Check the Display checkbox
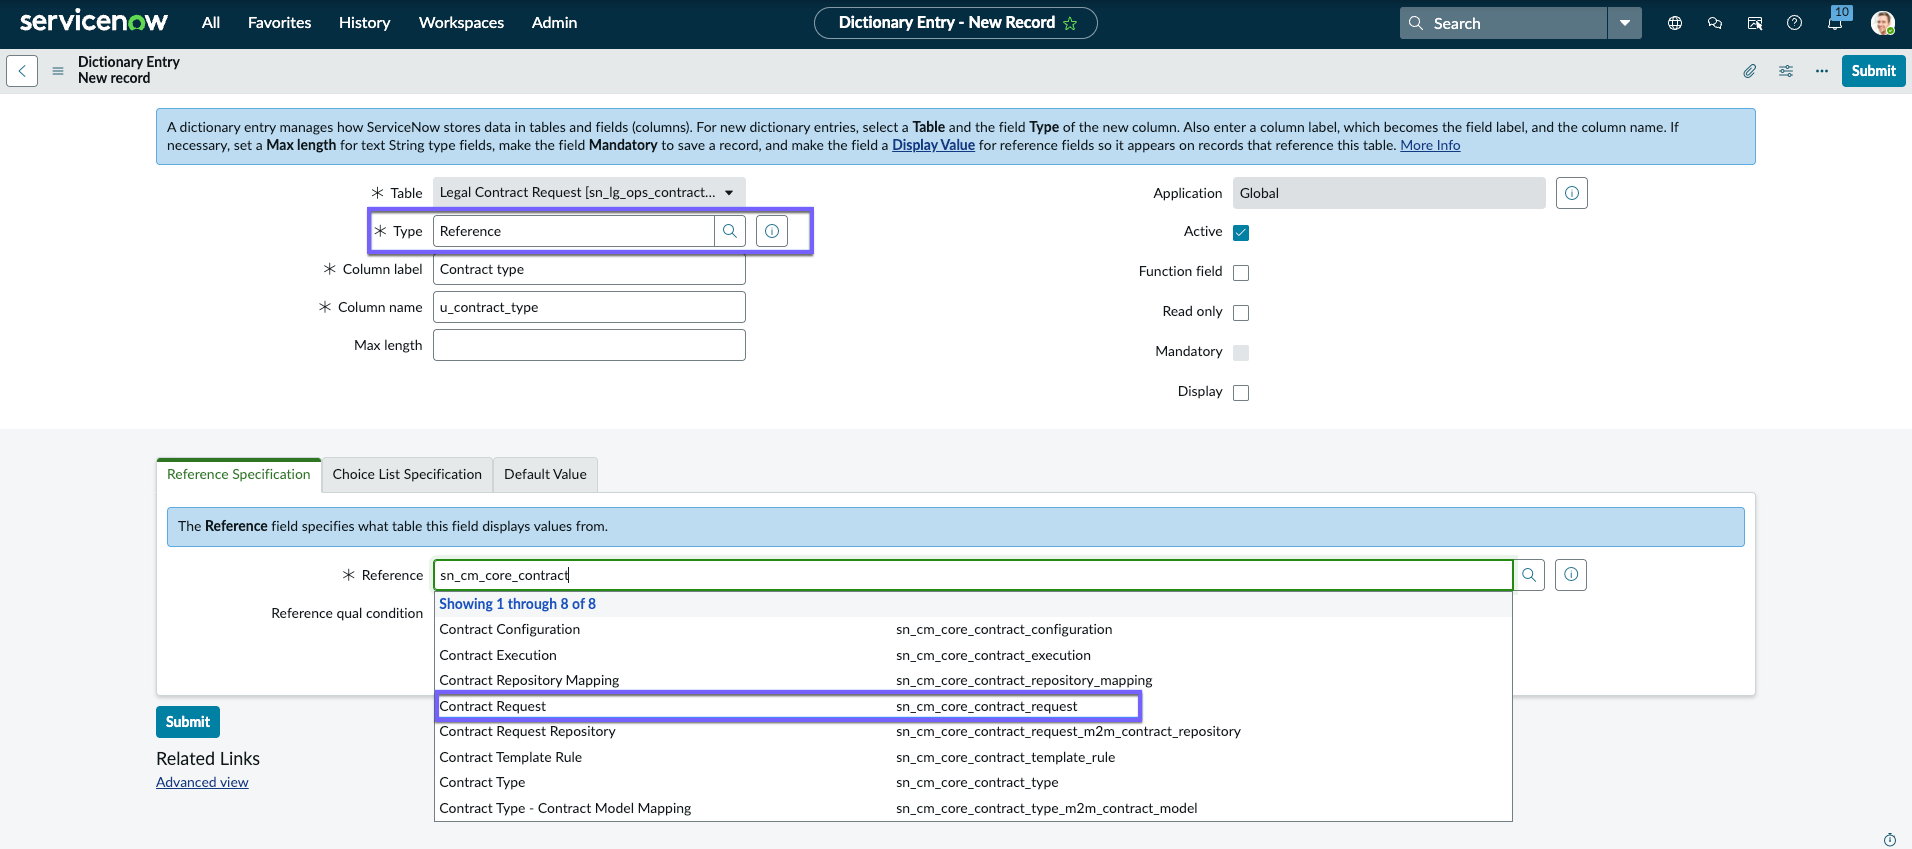This screenshot has width=1912, height=849. coord(1241,393)
